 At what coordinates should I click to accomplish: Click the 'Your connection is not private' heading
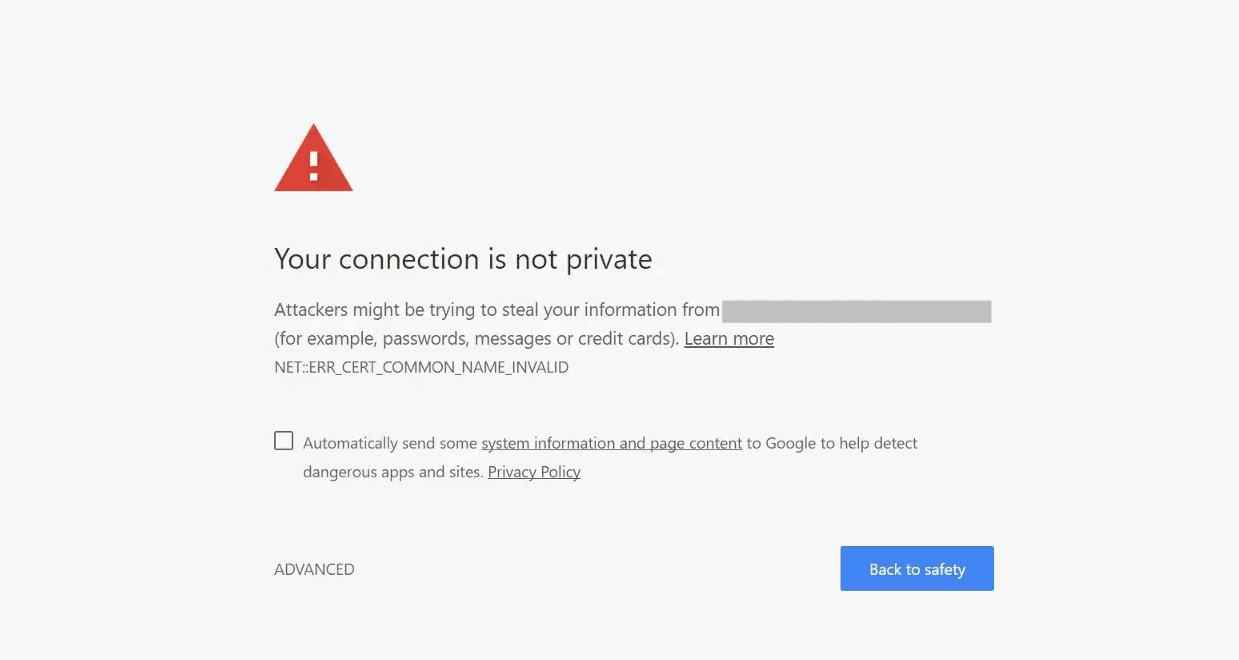[463, 258]
